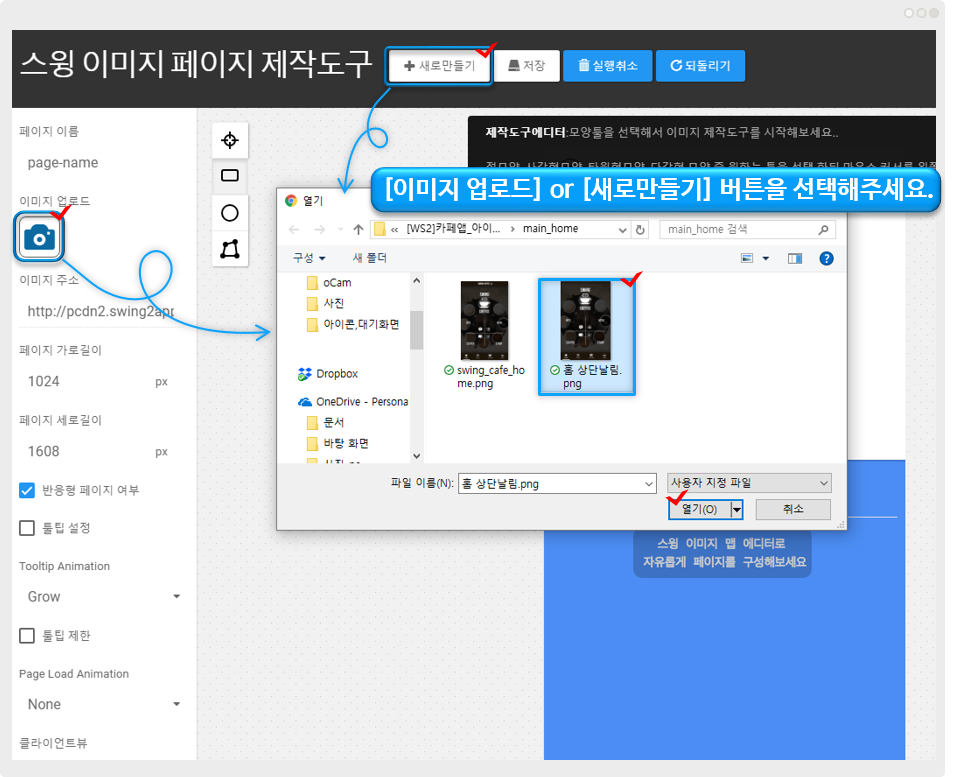
Task: Click the up-arrow parent folder icon
Action: tap(358, 229)
